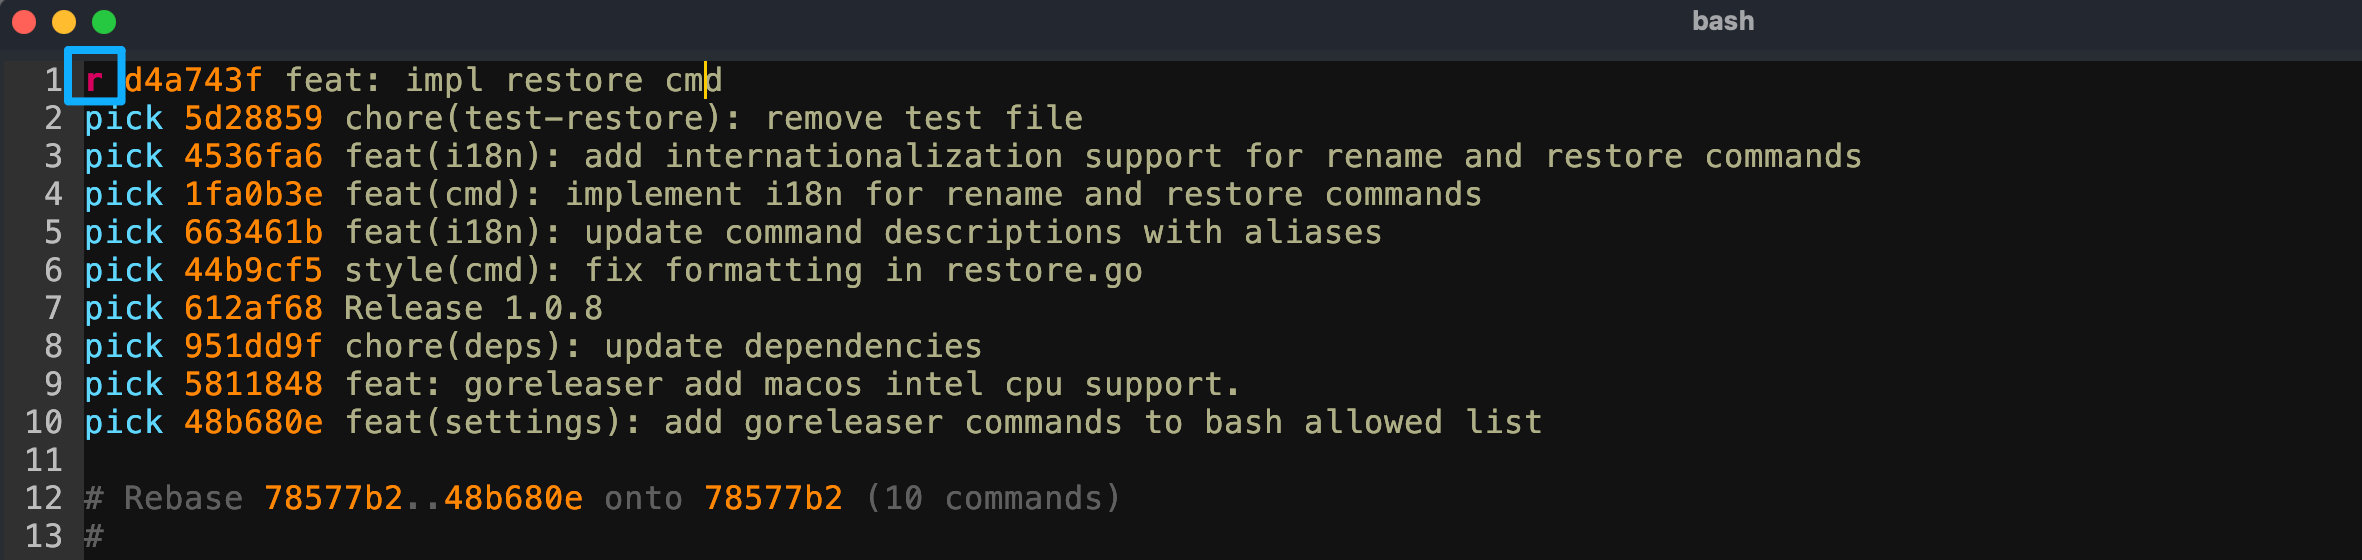The height and width of the screenshot is (560, 2362).
Task: Place cursor on commit hash d4a743f
Action: [193, 80]
